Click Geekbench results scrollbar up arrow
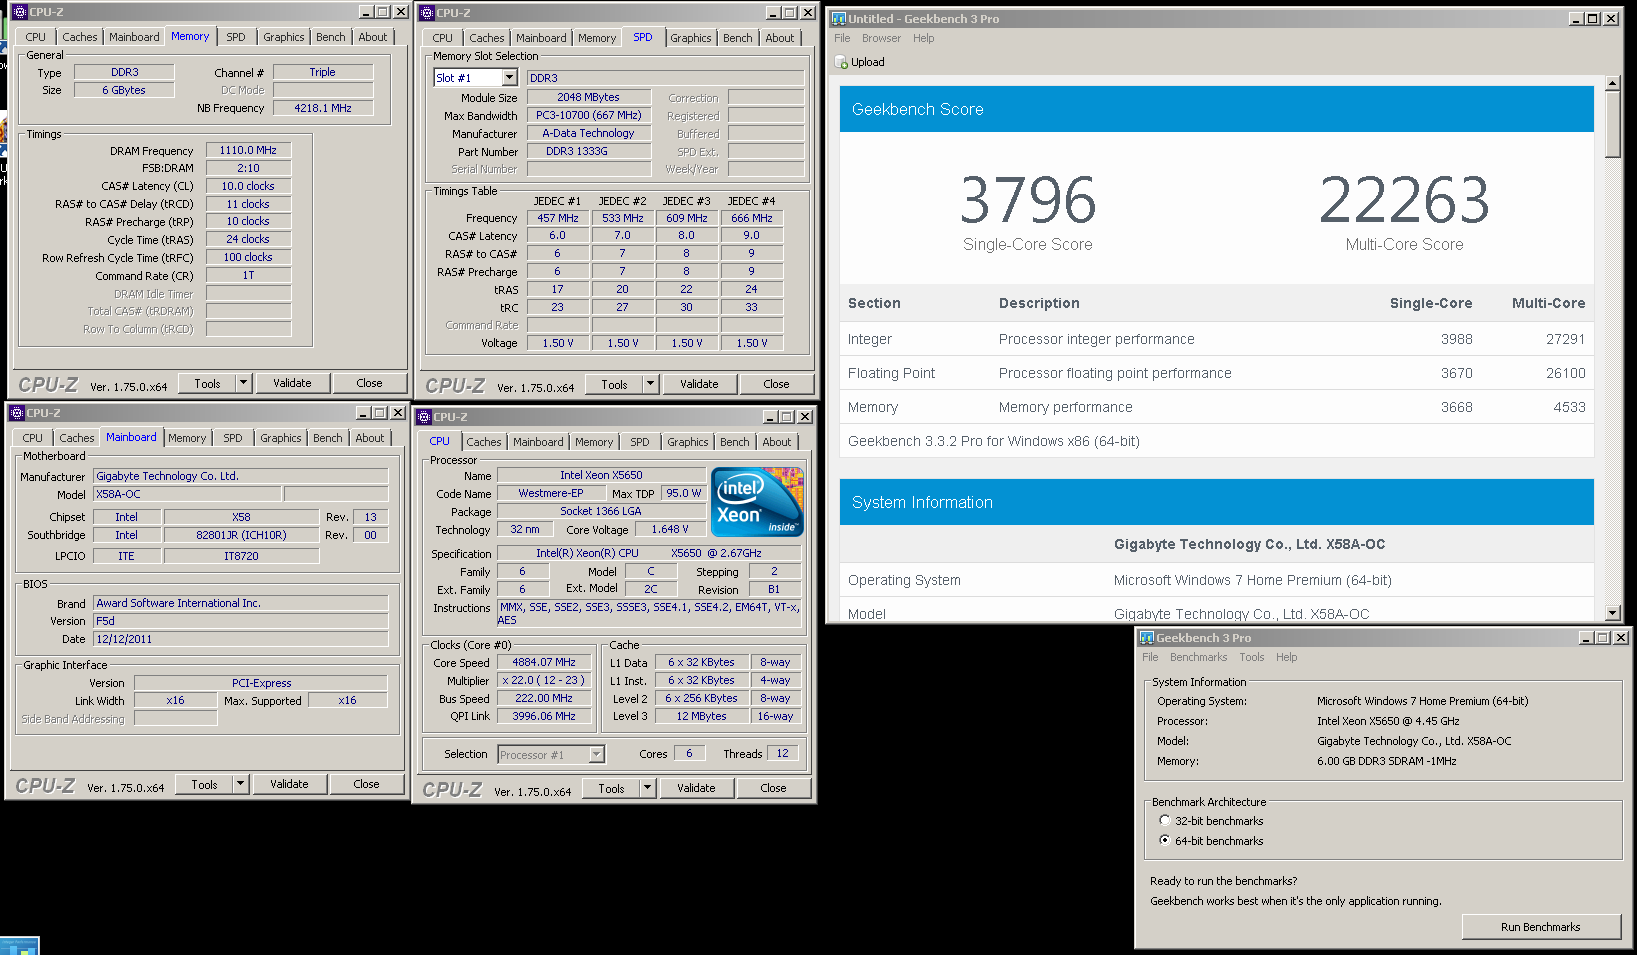Image resolution: width=1637 pixels, height=955 pixels. (1612, 83)
